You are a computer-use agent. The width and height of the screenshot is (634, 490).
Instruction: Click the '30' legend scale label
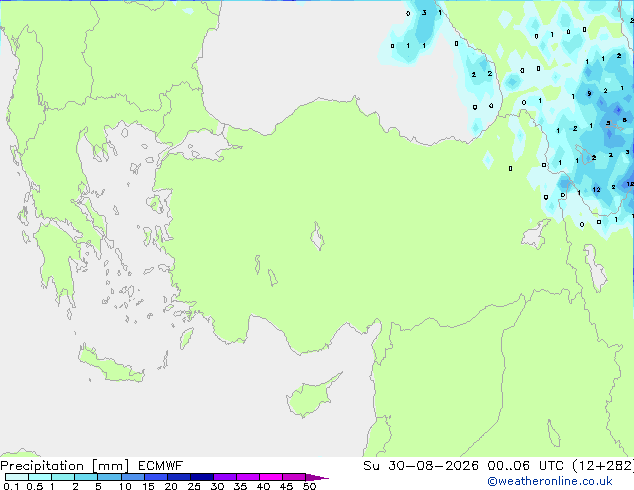tap(217, 486)
